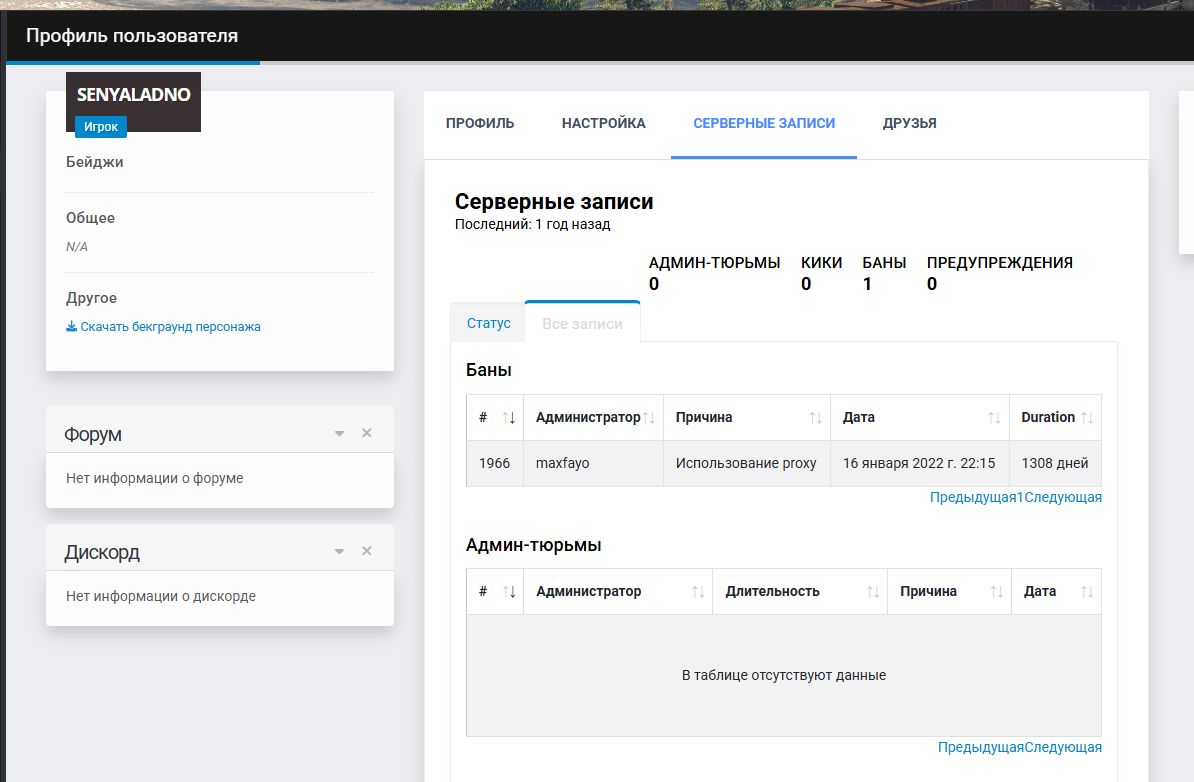Go to Предыдущая page in Баны table
The height and width of the screenshot is (782, 1194).
point(973,497)
